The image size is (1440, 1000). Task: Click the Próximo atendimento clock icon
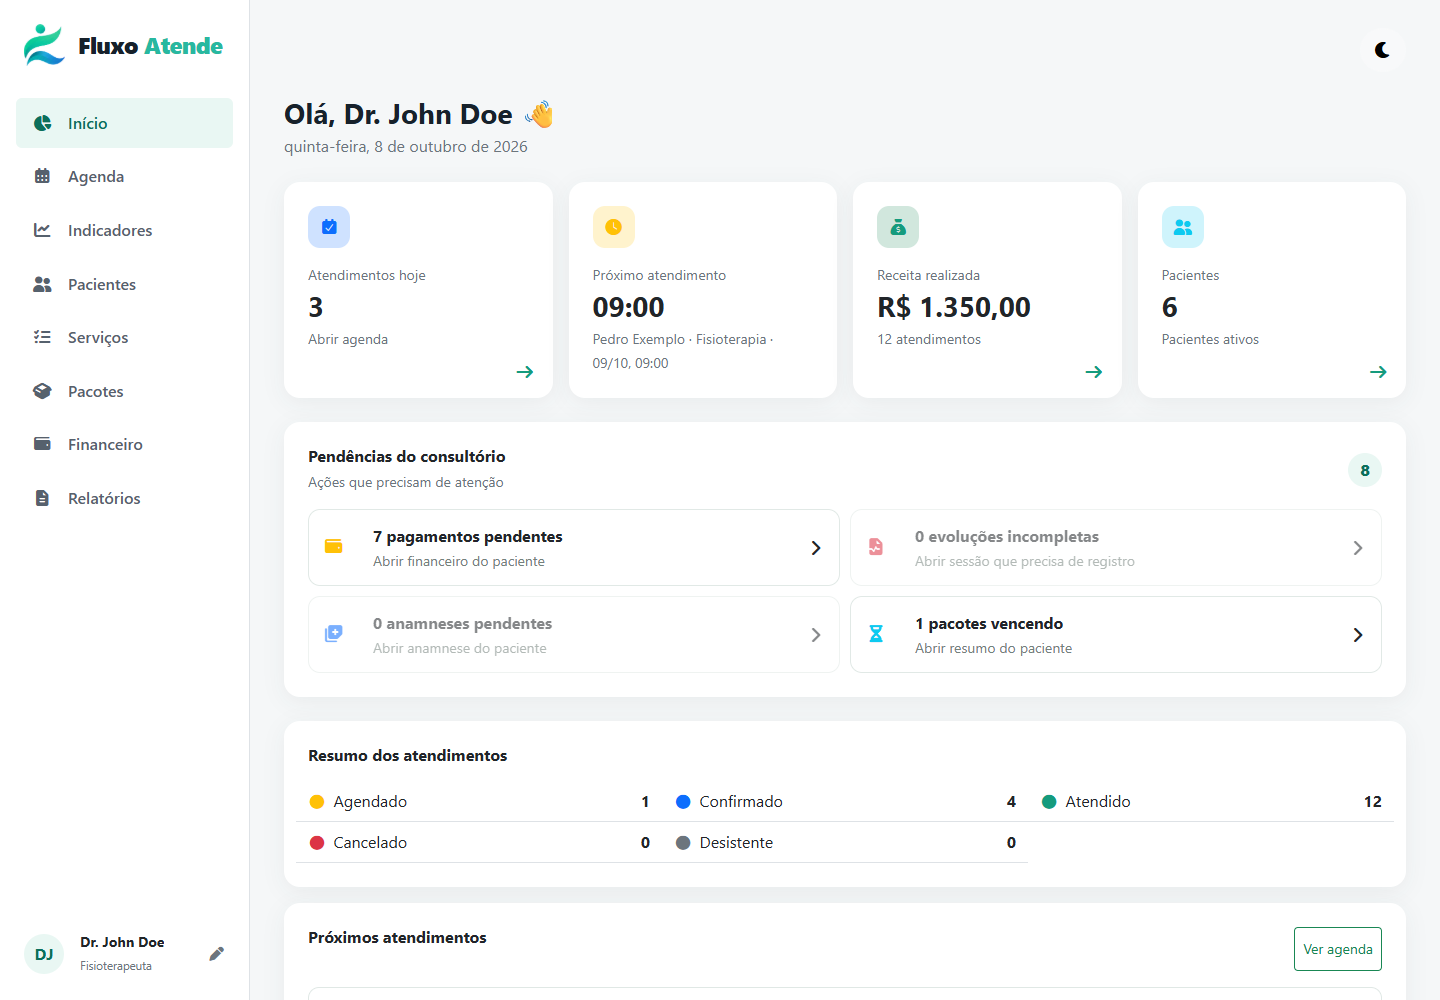tap(614, 227)
